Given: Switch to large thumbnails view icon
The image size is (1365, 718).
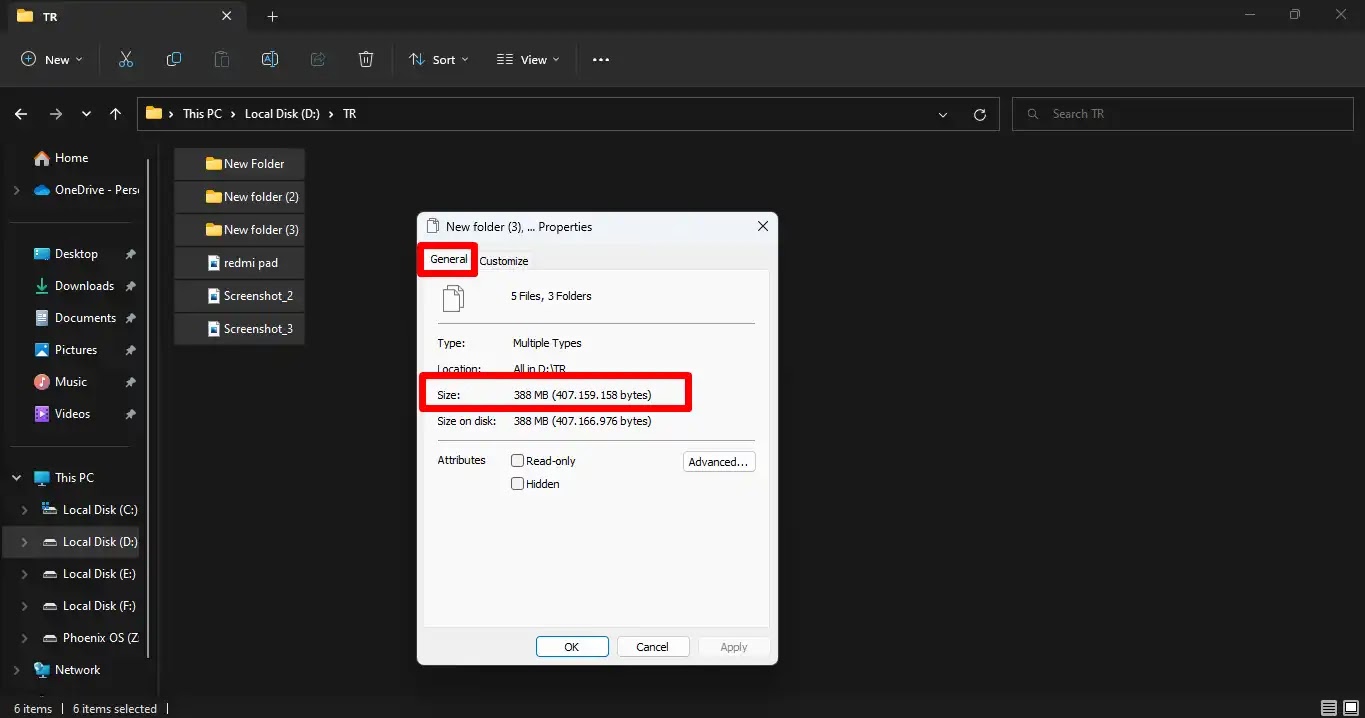Looking at the screenshot, I should tap(1349, 708).
